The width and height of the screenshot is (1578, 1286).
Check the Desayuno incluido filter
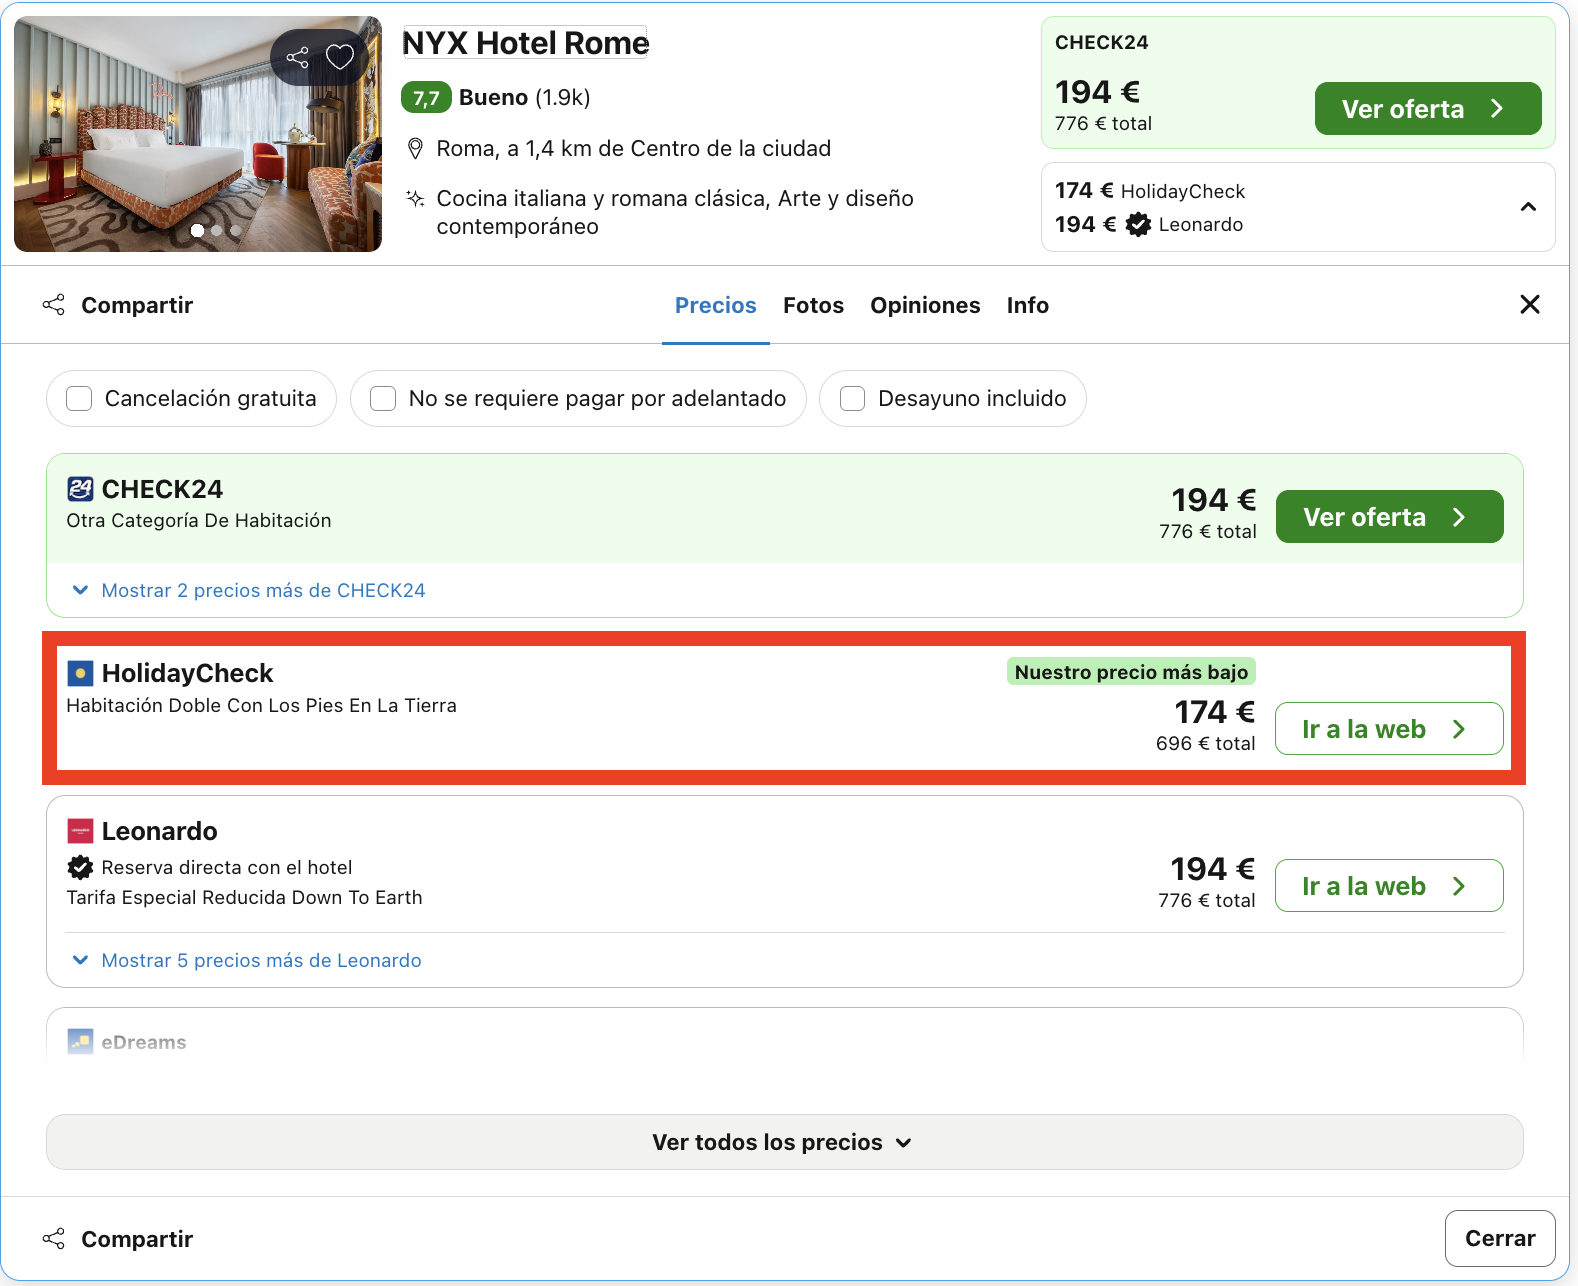[852, 398]
